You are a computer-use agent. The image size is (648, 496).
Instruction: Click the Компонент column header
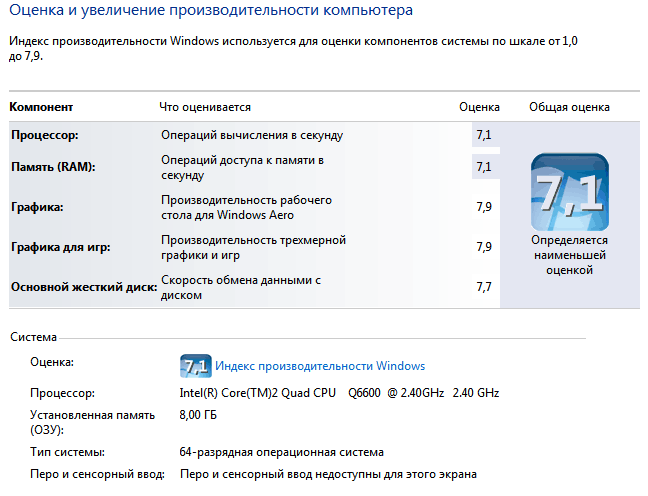[x=41, y=107]
